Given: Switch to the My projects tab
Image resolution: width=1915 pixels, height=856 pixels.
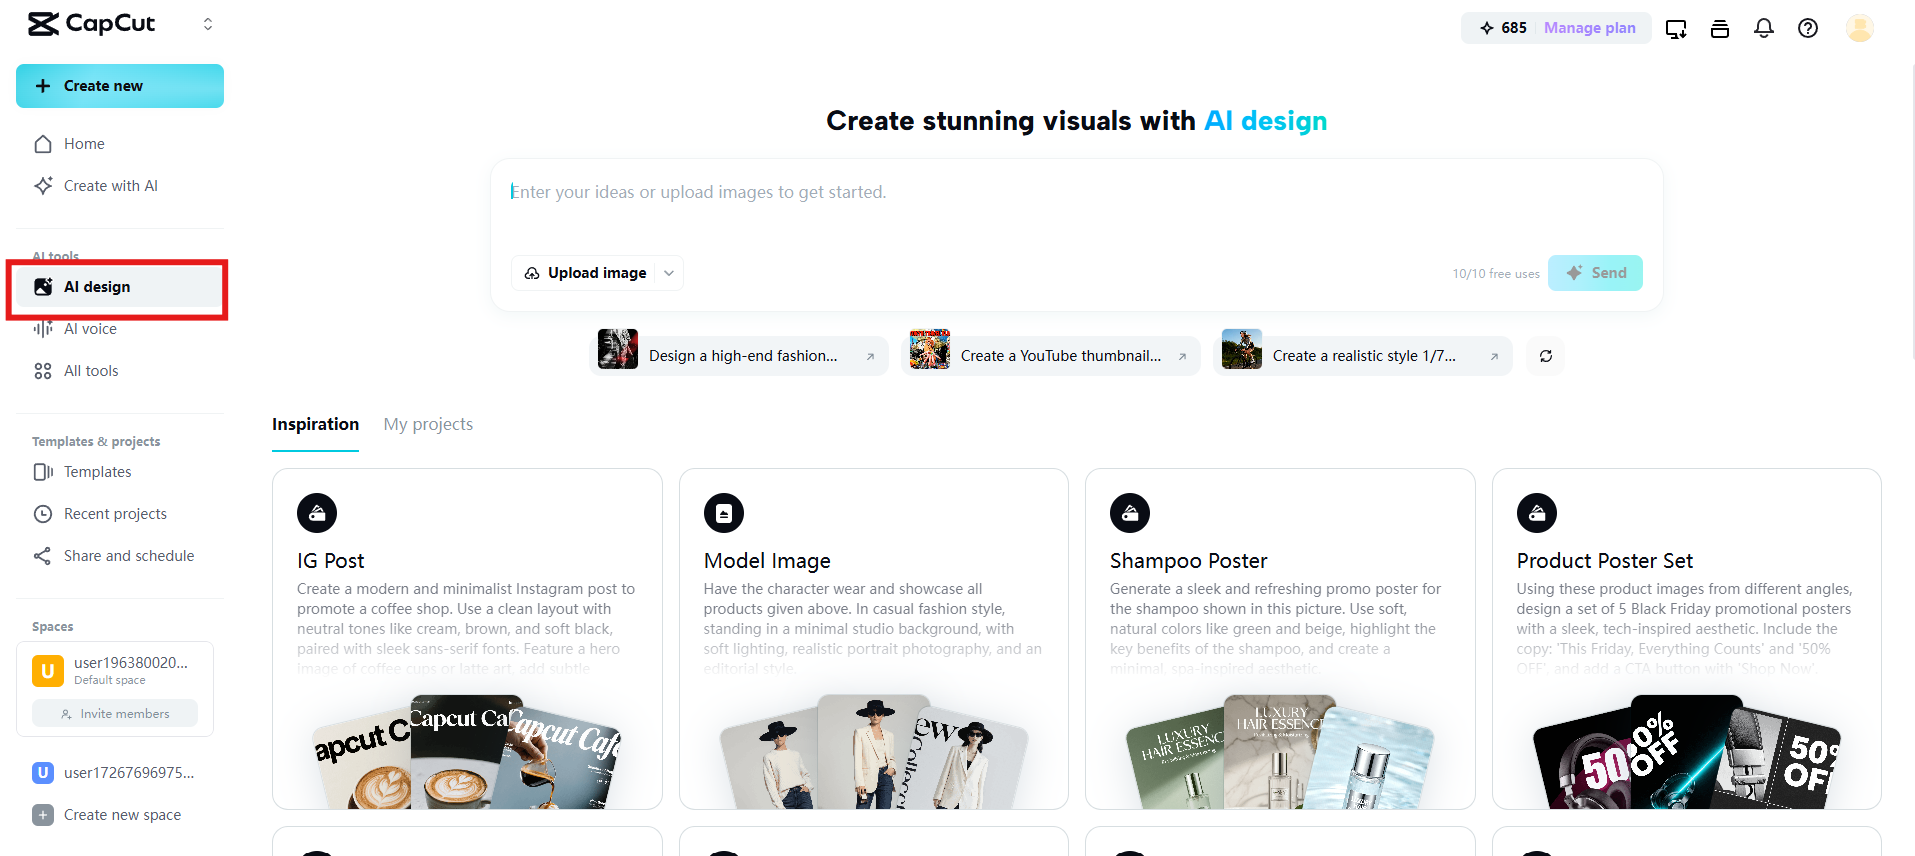Looking at the screenshot, I should [428, 424].
